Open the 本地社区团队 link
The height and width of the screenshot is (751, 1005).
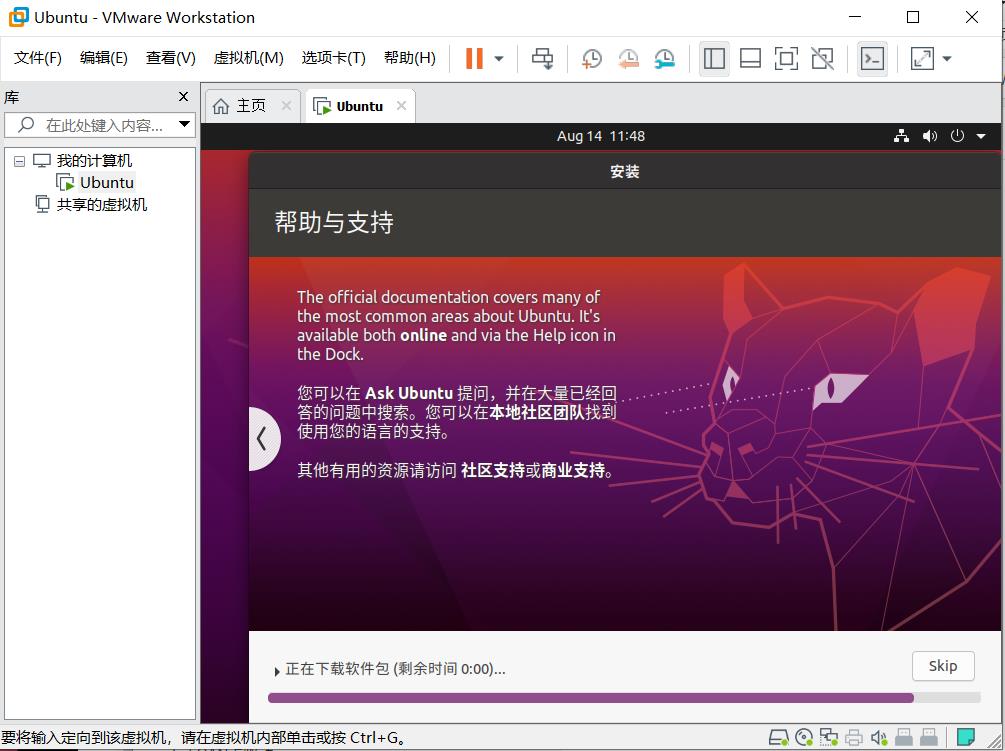[537, 412]
